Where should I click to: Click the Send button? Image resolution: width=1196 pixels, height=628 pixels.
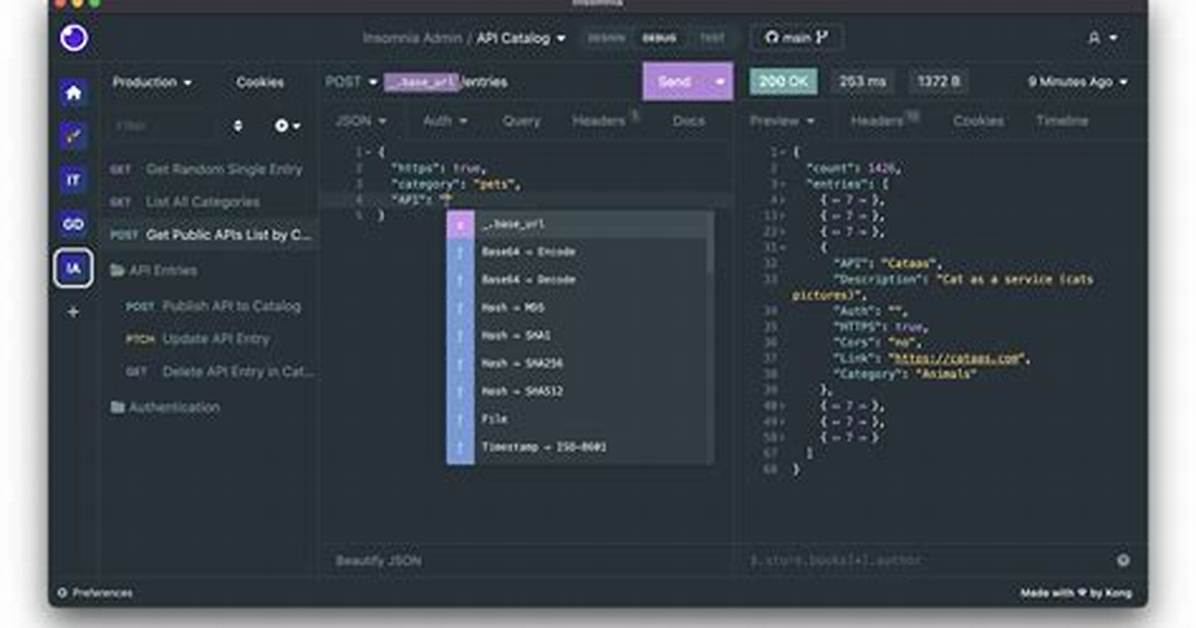click(675, 82)
